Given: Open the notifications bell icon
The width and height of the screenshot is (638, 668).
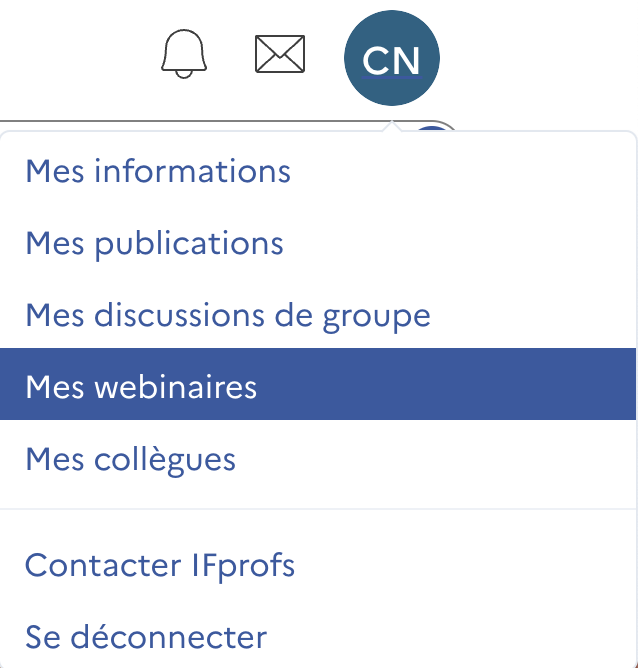Looking at the screenshot, I should click(x=184, y=53).
